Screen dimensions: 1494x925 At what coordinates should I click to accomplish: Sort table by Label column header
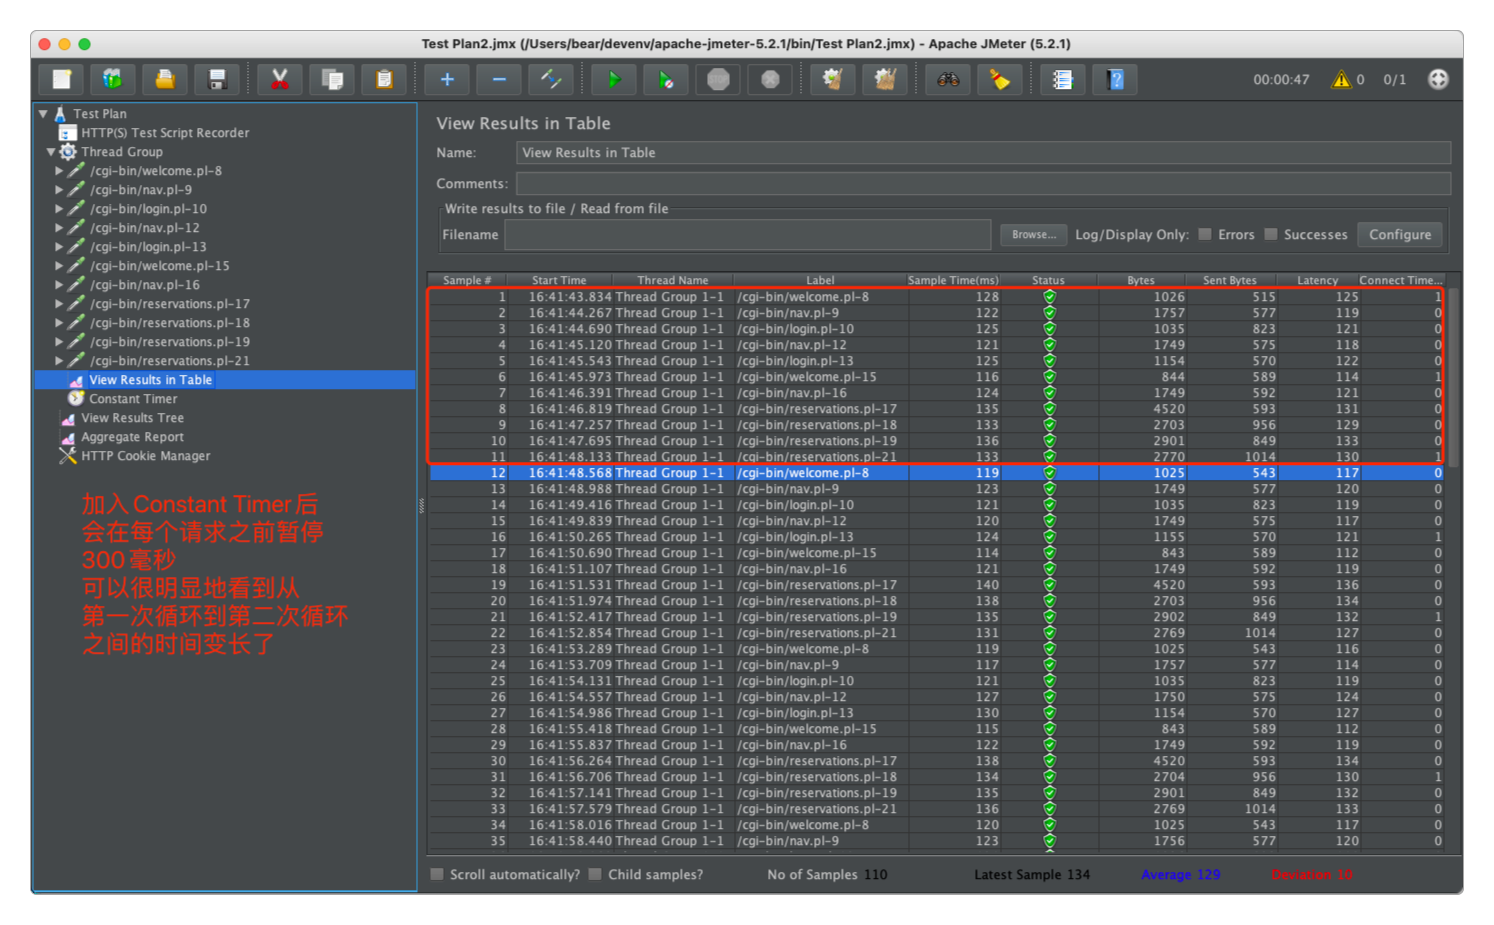click(820, 280)
